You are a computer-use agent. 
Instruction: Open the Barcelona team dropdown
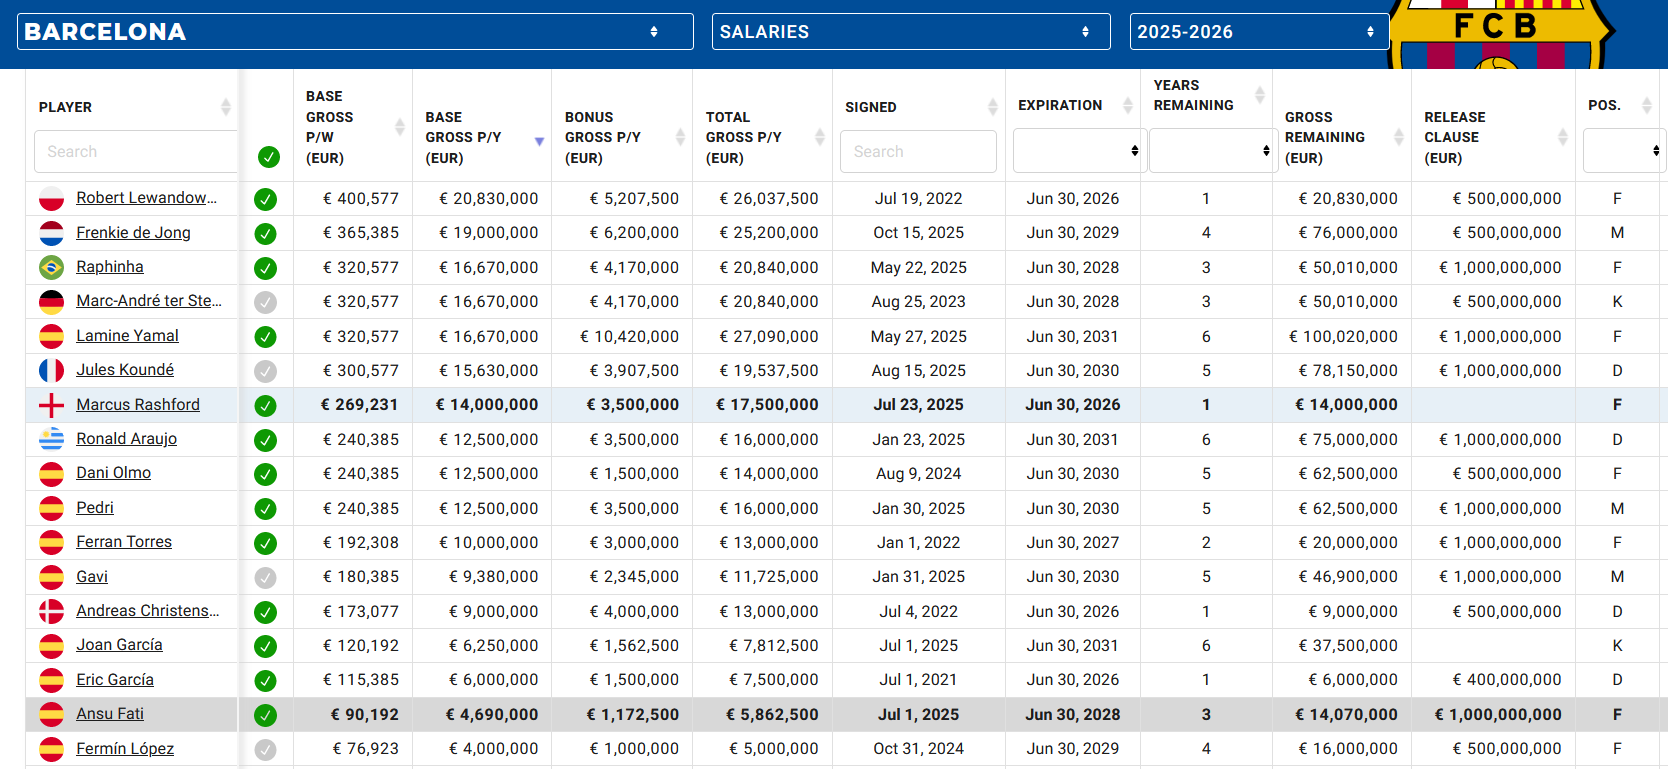tap(355, 32)
